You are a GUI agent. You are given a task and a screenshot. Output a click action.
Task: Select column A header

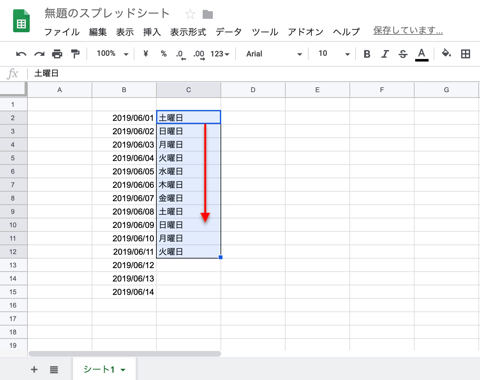pos(59,90)
